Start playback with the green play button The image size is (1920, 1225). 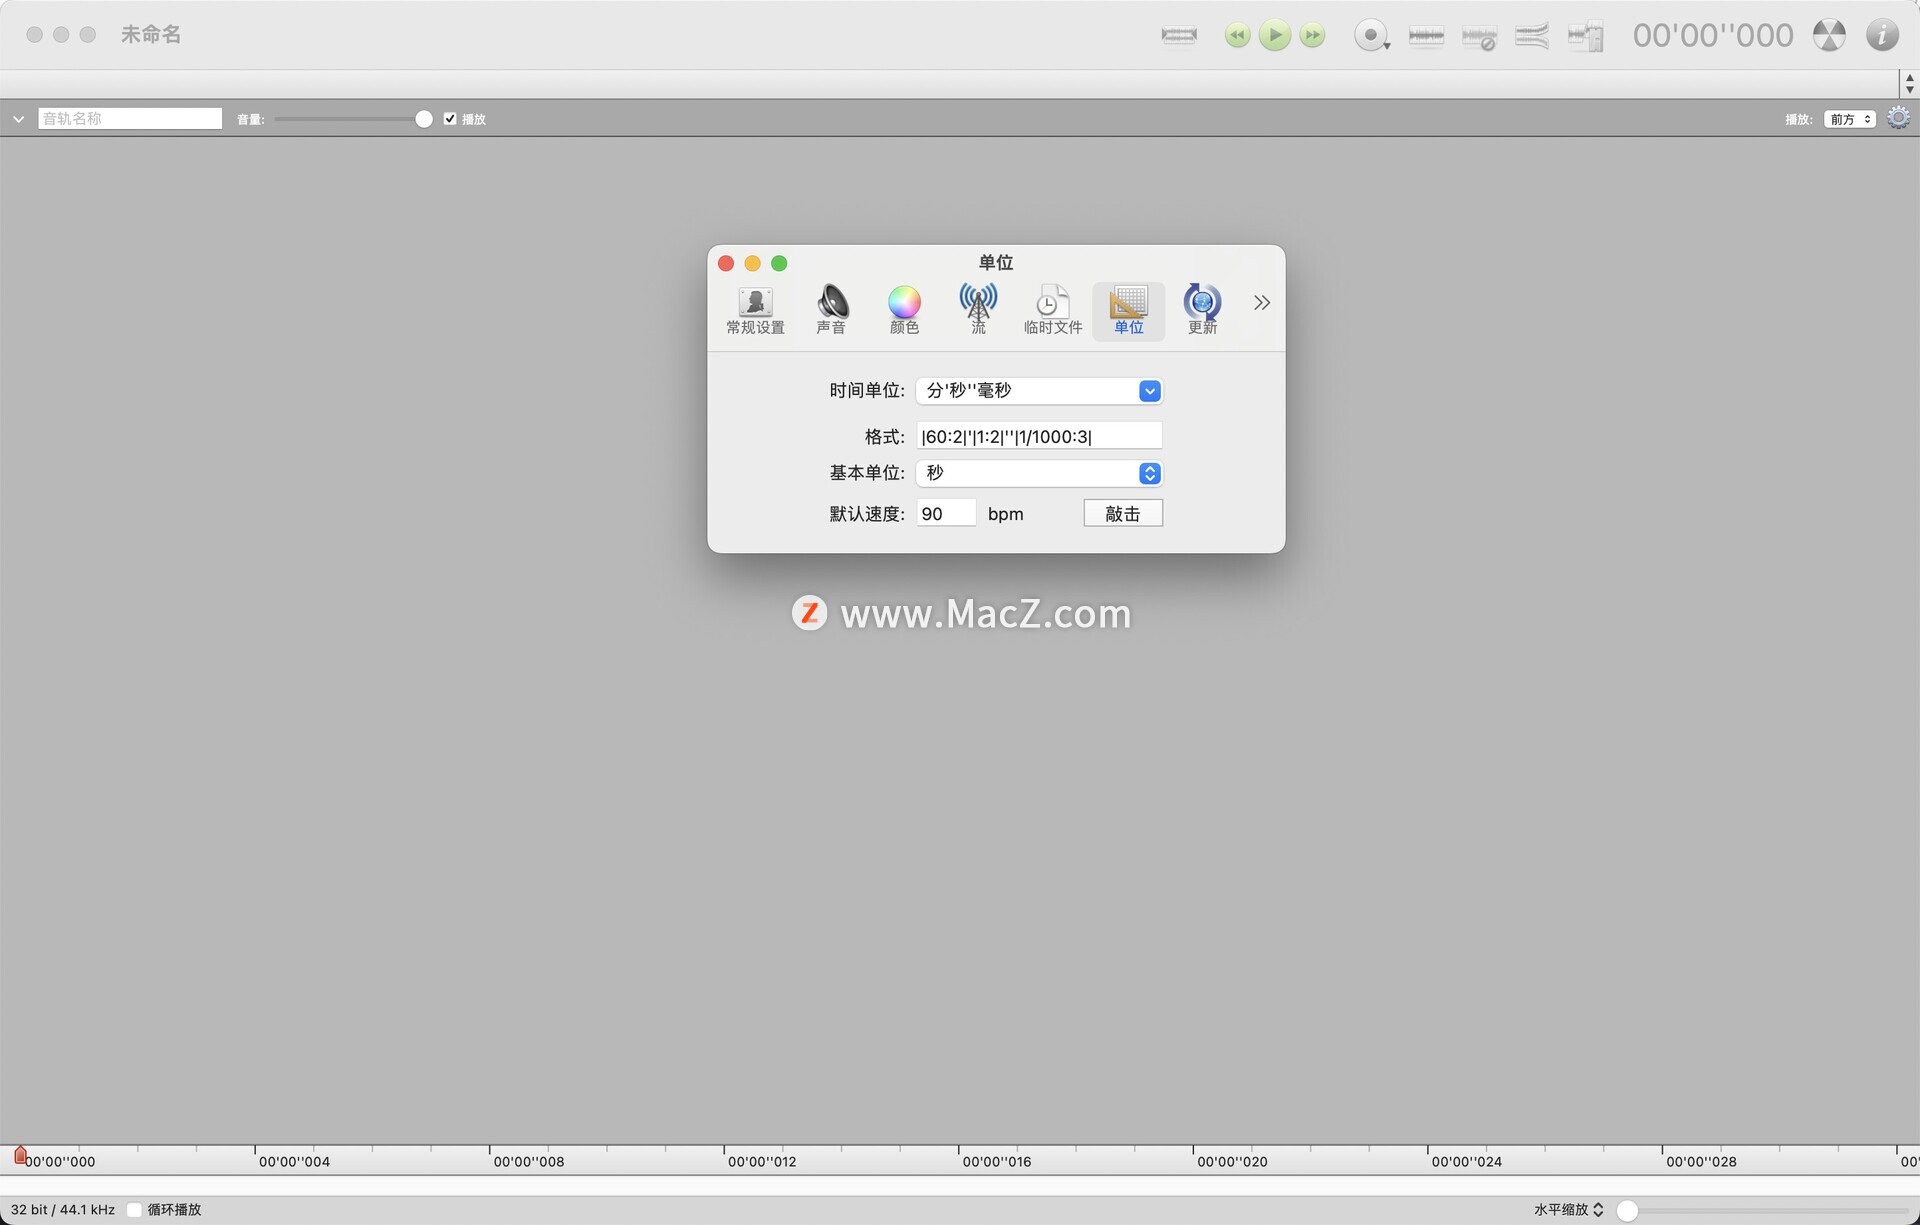click(1274, 35)
